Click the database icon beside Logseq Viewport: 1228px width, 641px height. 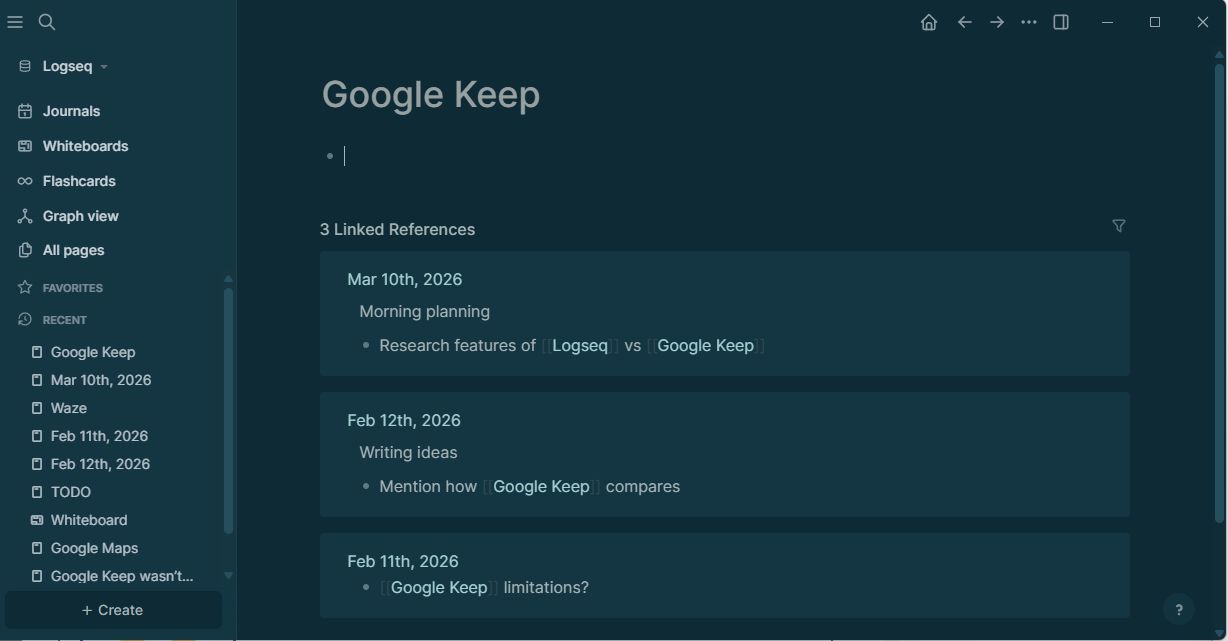(25, 66)
